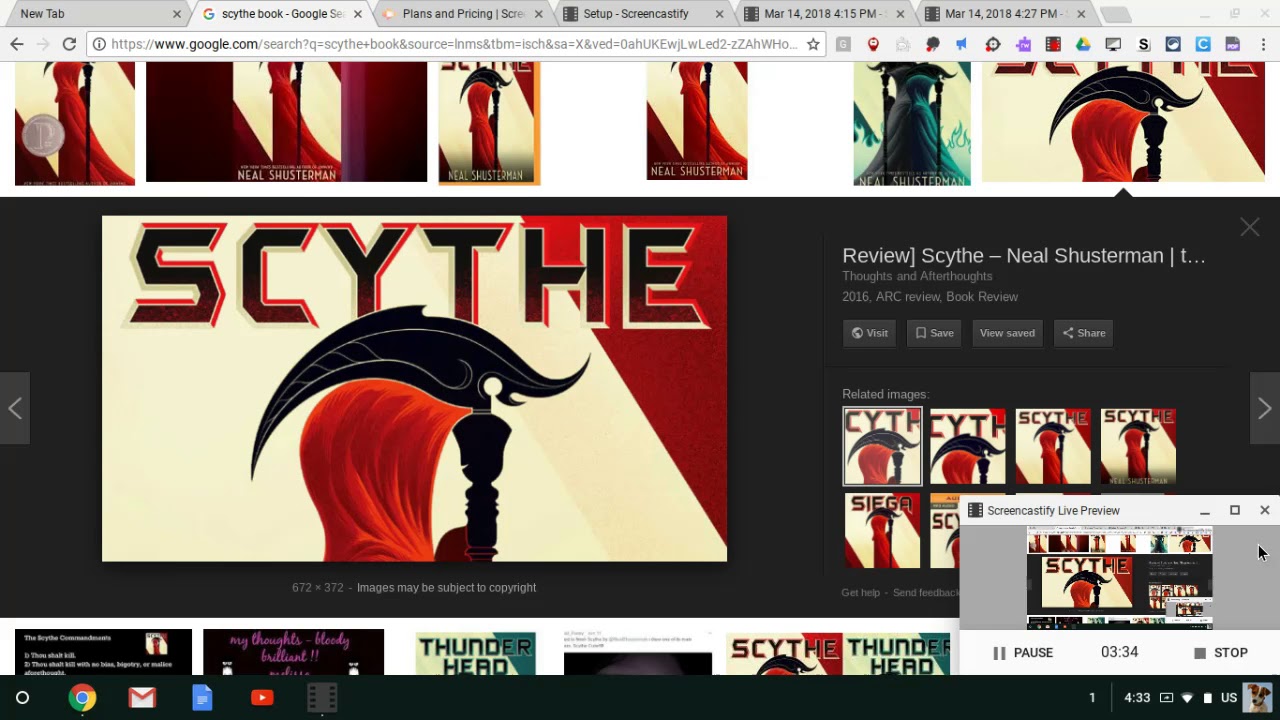Switch to Mar 14, 2018 4:27 PM tab

[1004, 14]
